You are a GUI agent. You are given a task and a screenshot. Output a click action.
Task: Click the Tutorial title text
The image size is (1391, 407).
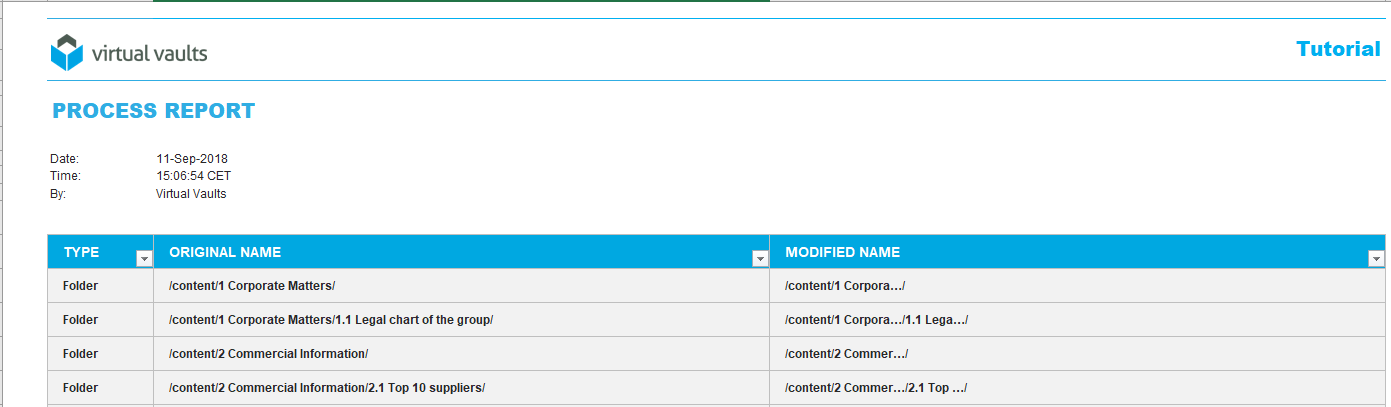[x=1337, y=49]
